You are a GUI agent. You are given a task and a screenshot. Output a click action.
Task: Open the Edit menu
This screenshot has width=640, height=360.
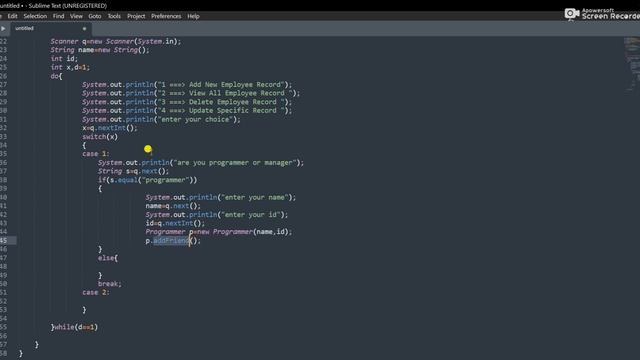click(x=12, y=16)
